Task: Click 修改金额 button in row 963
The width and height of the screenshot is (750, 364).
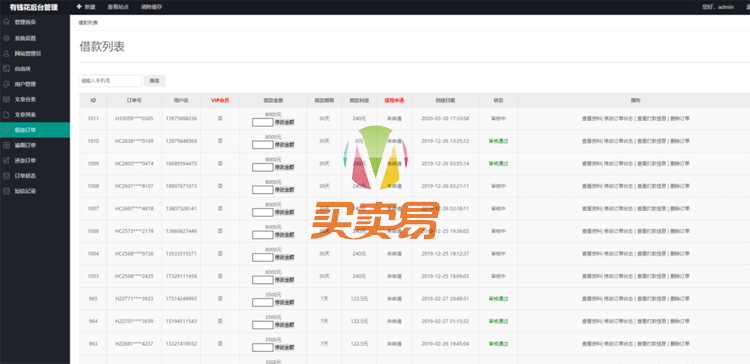Action: [x=285, y=347]
